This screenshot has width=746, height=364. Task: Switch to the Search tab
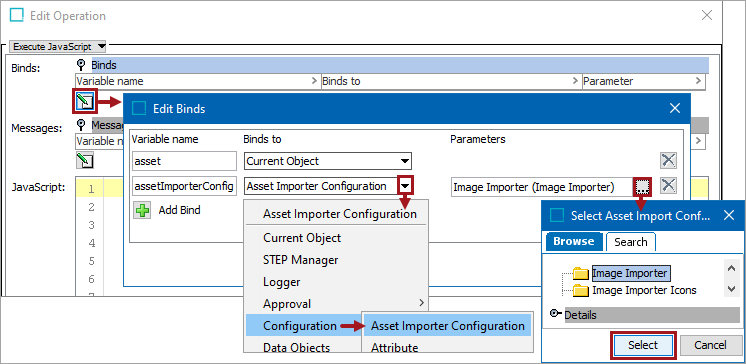coord(630,242)
